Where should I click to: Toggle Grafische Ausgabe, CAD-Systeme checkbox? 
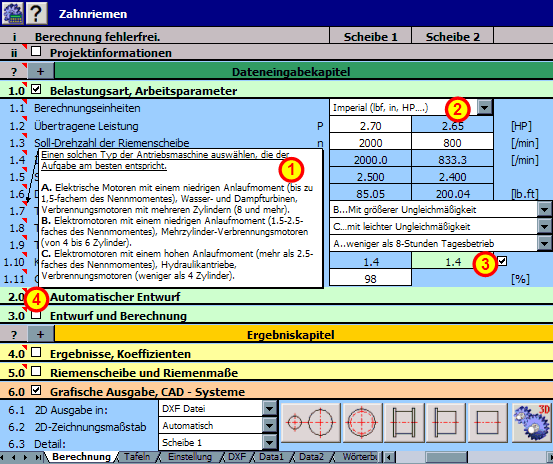point(36,390)
